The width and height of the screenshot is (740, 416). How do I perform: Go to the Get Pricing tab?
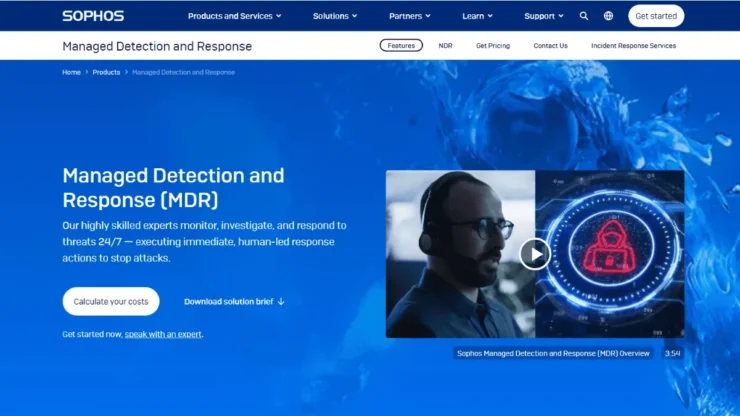tap(493, 46)
